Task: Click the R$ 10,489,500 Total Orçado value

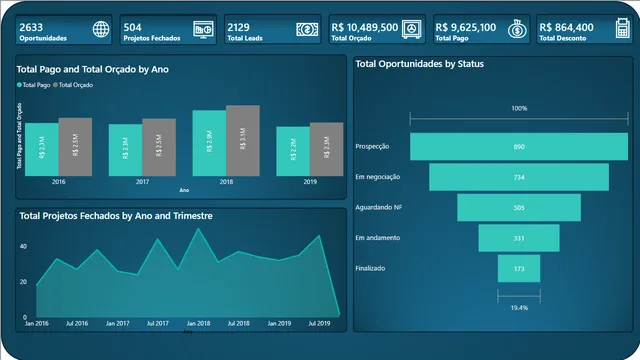Action: tap(364, 27)
